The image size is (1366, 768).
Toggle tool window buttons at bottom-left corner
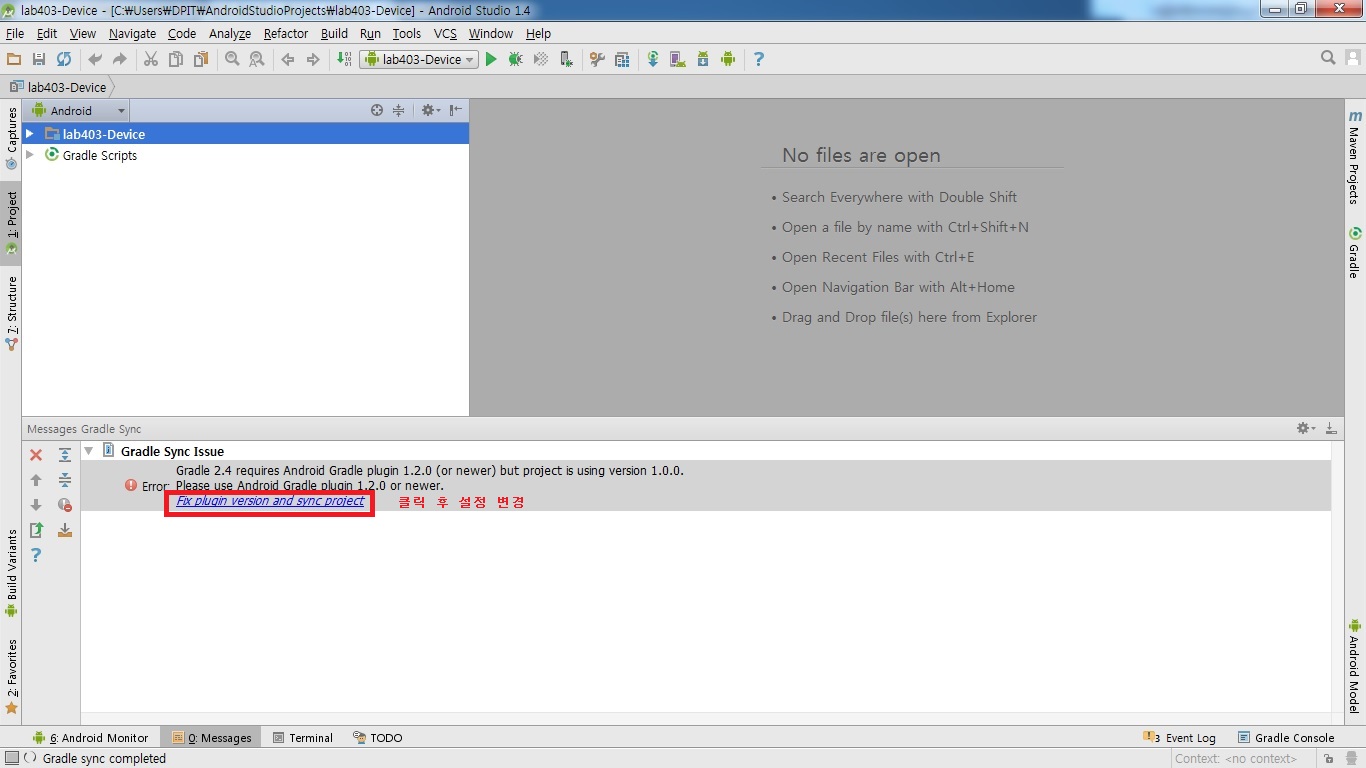(11, 758)
